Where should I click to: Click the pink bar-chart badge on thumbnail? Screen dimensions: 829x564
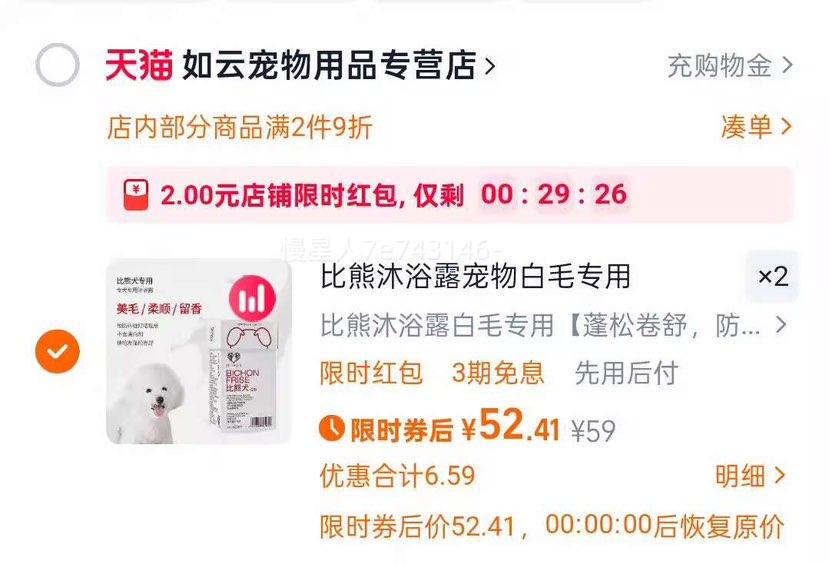252,300
